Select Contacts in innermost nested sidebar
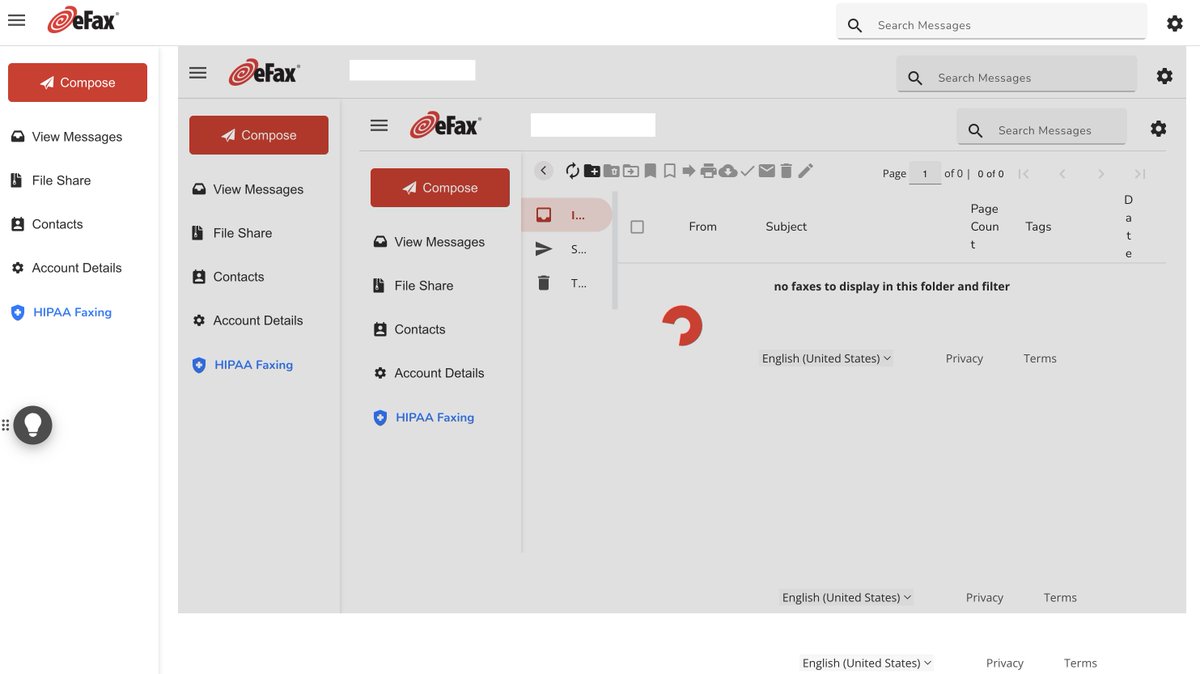The width and height of the screenshot is (1200, 674). pyautogui.click(x=408, y=329)
